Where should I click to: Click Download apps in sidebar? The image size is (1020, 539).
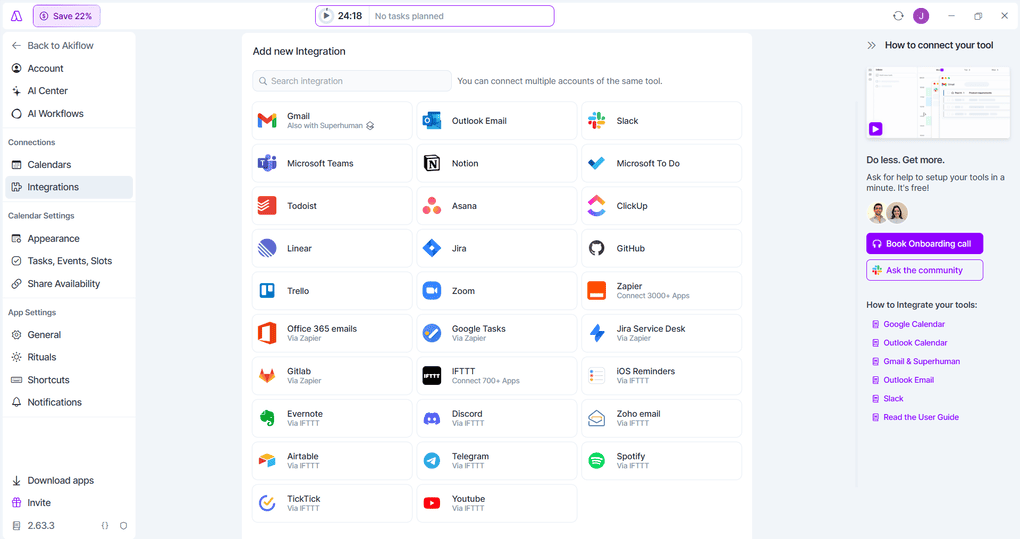tap(53, 480)
